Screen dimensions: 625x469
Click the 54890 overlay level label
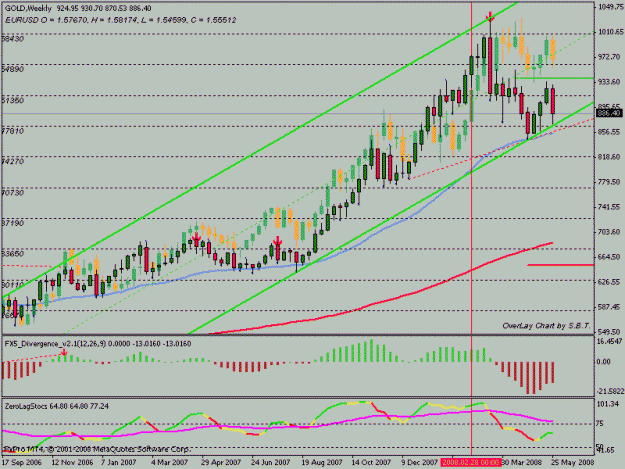point(13,69)
